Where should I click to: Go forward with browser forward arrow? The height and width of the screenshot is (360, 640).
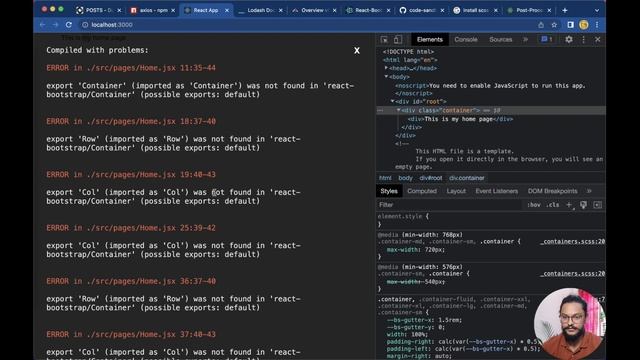click(56, 25)
